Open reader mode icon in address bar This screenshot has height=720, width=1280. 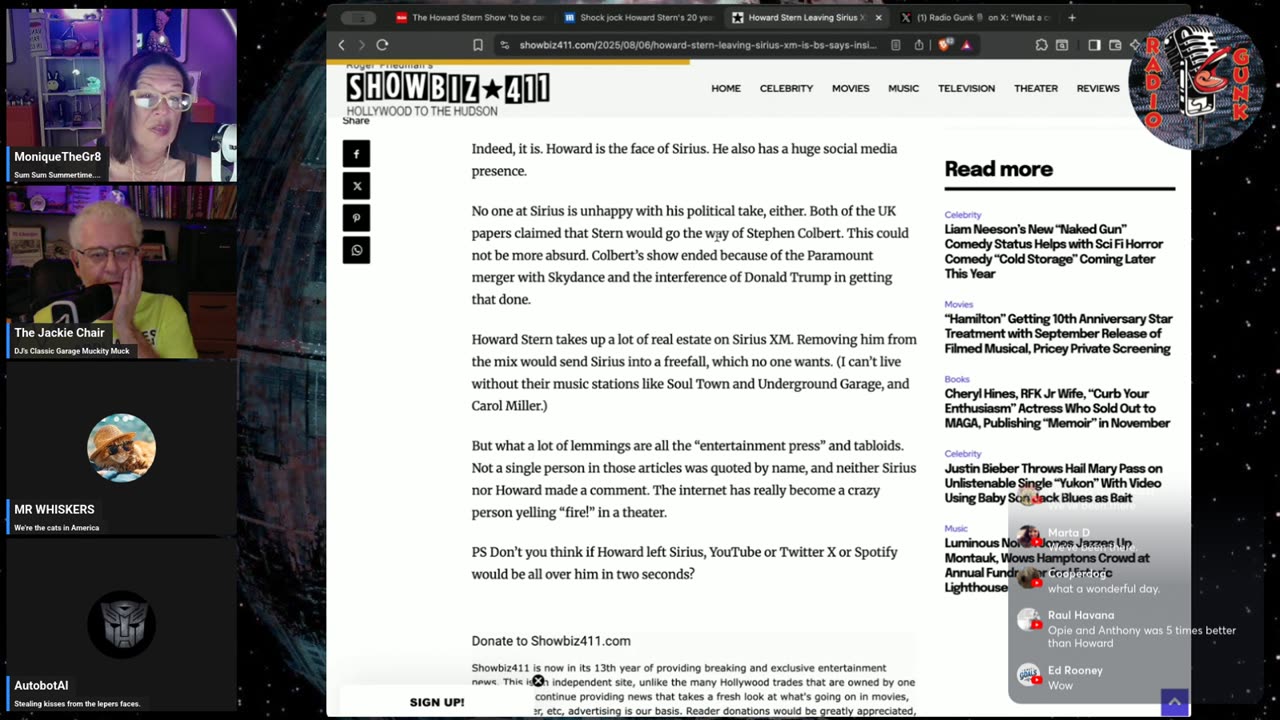tap(895, 45)
